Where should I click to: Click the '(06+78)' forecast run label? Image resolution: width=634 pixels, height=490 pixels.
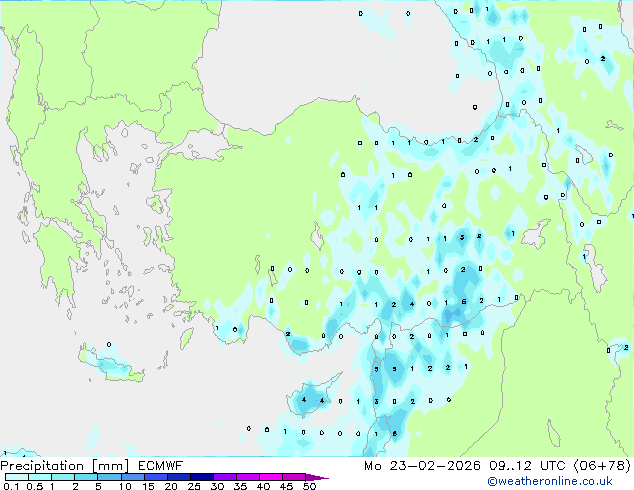click(x=602, y=466)
